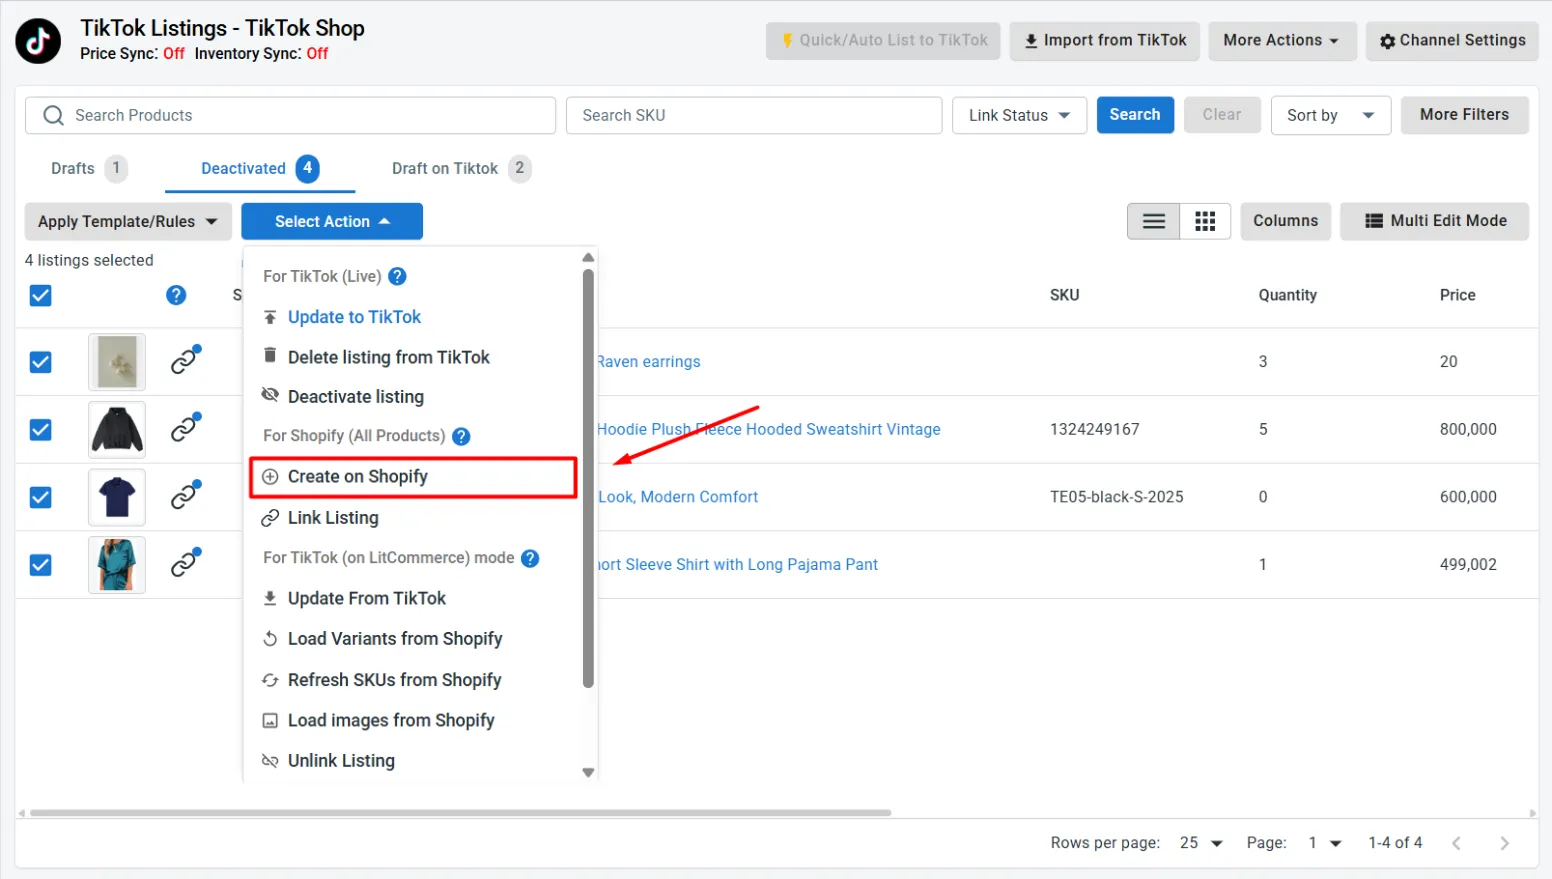The height and width of the screenshot is (879, 1552).
Task: Go to the previous page arrow
Action: click(x=1456, y=843)
